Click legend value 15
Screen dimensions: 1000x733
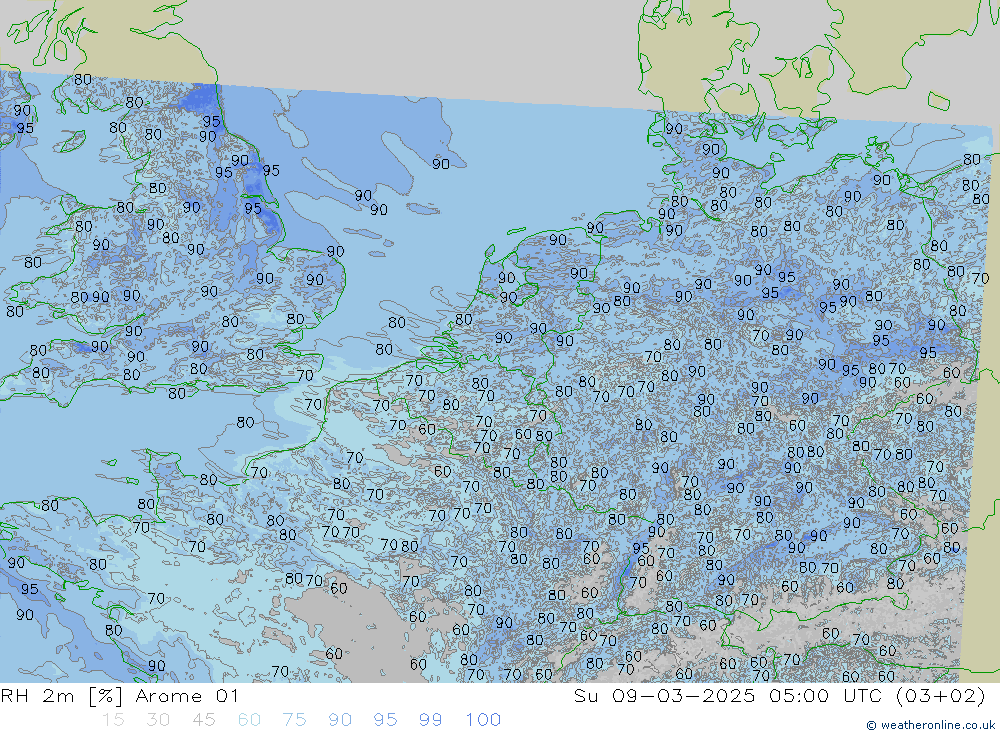[113, 720]
